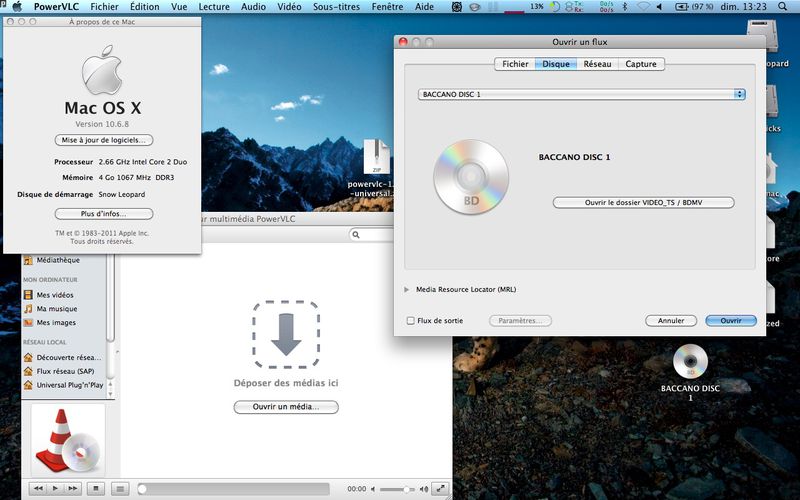Image resolution: width=800 pixels, height=500 pixels.
Task: Open the Lecture menu
Action: [214, 7]
